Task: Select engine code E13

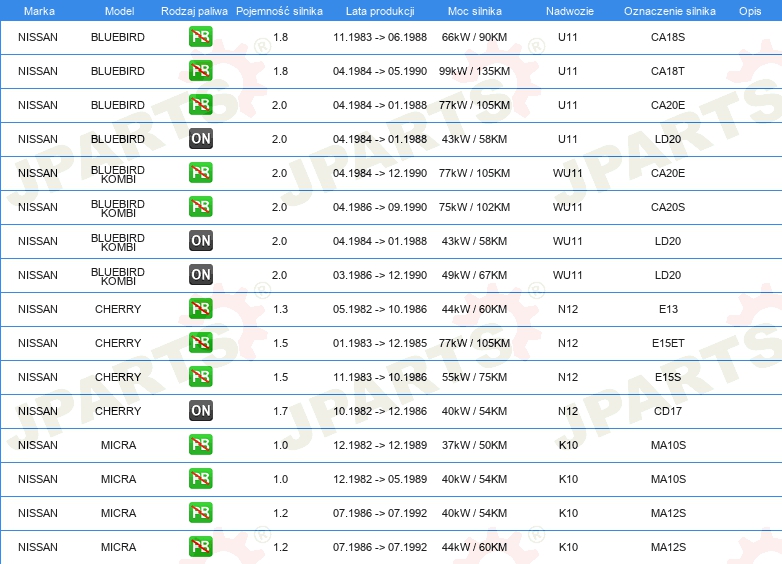Action: [668, 309]
